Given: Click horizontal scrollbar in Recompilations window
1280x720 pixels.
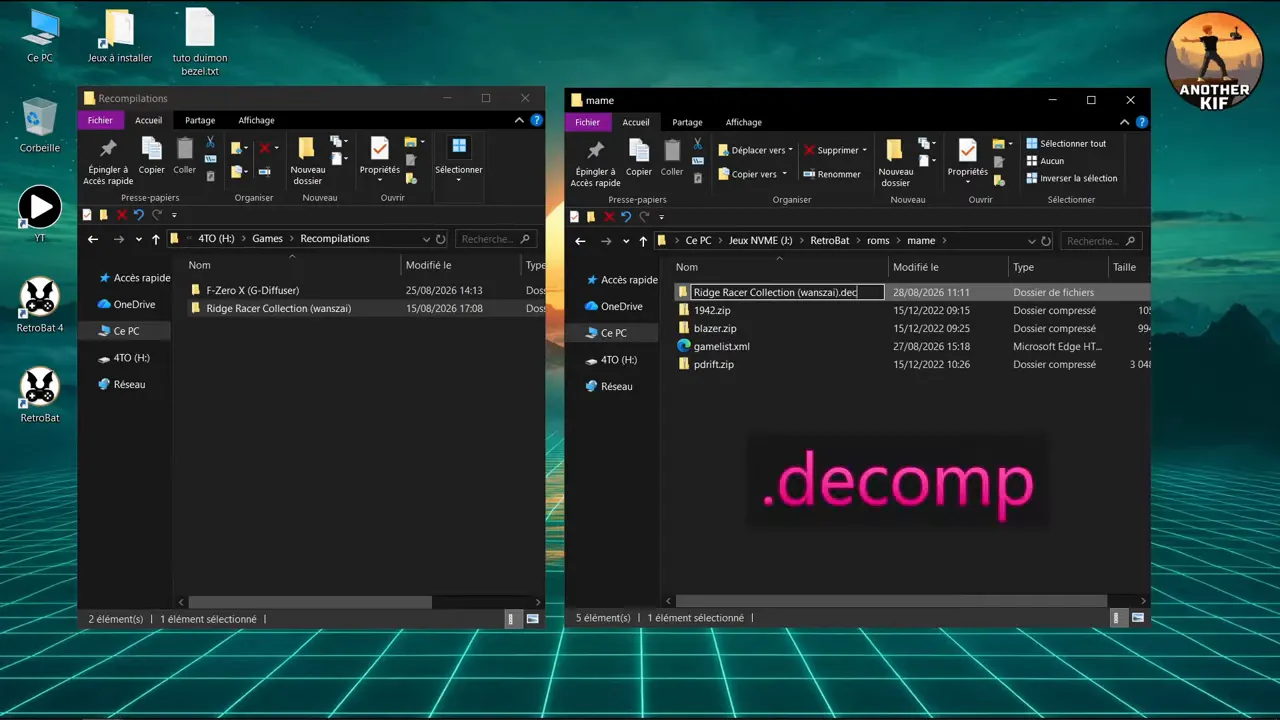Looking at the screenshot, I should (x=309, y=602).
